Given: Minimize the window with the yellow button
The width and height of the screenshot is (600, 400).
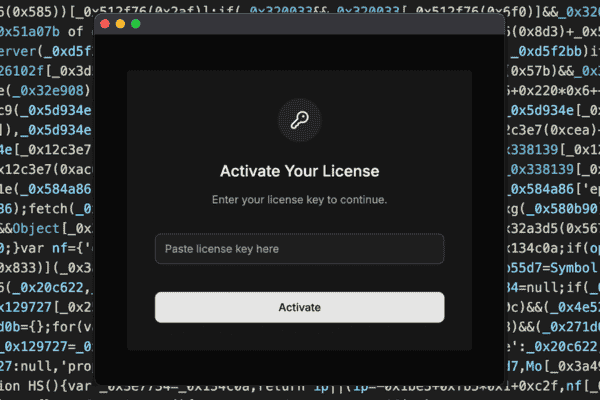Looking at the screenshot, I should [x=120, y=23].
